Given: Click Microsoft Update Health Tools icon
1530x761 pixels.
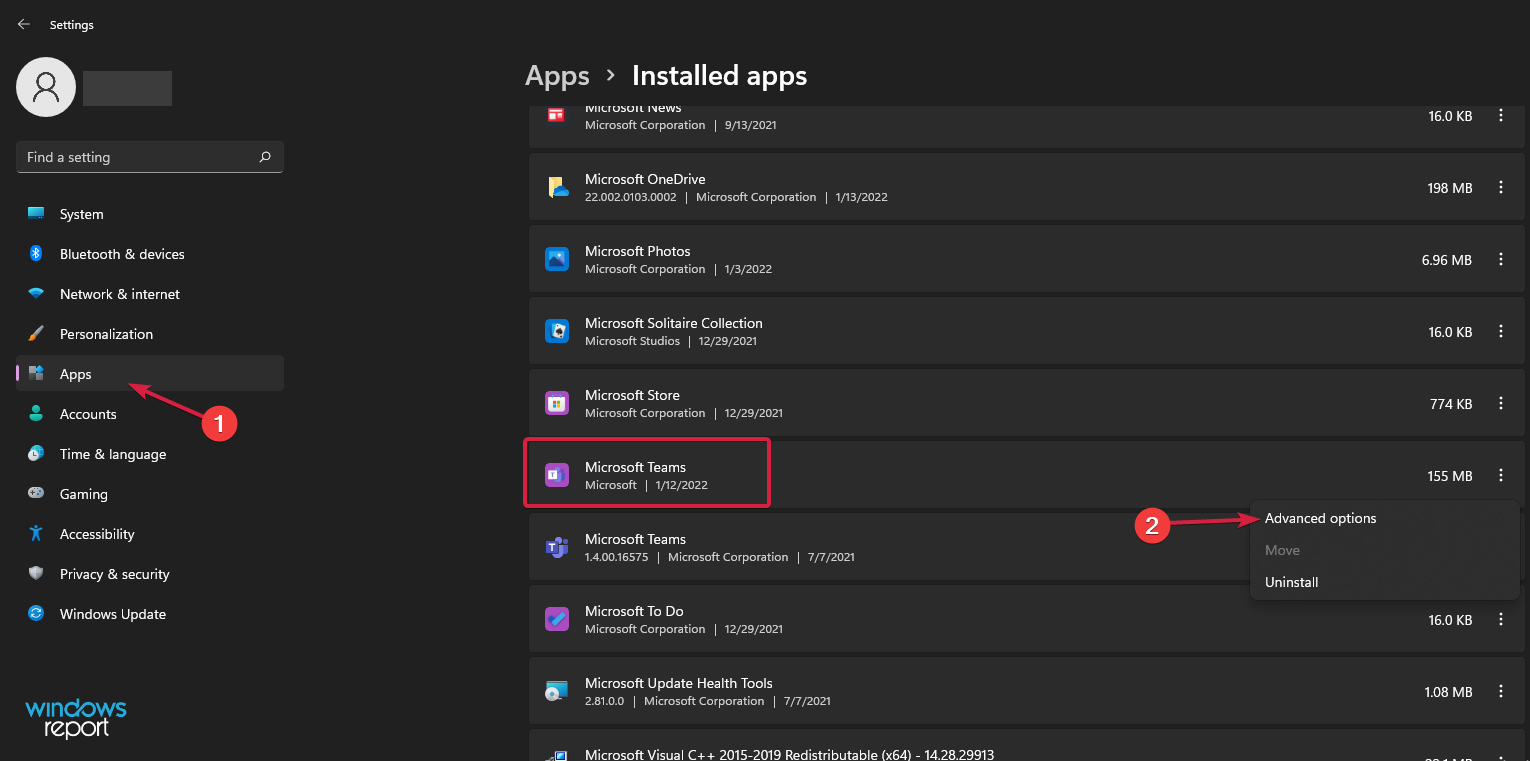Looking at the screenshot, I should pos(557,692).
